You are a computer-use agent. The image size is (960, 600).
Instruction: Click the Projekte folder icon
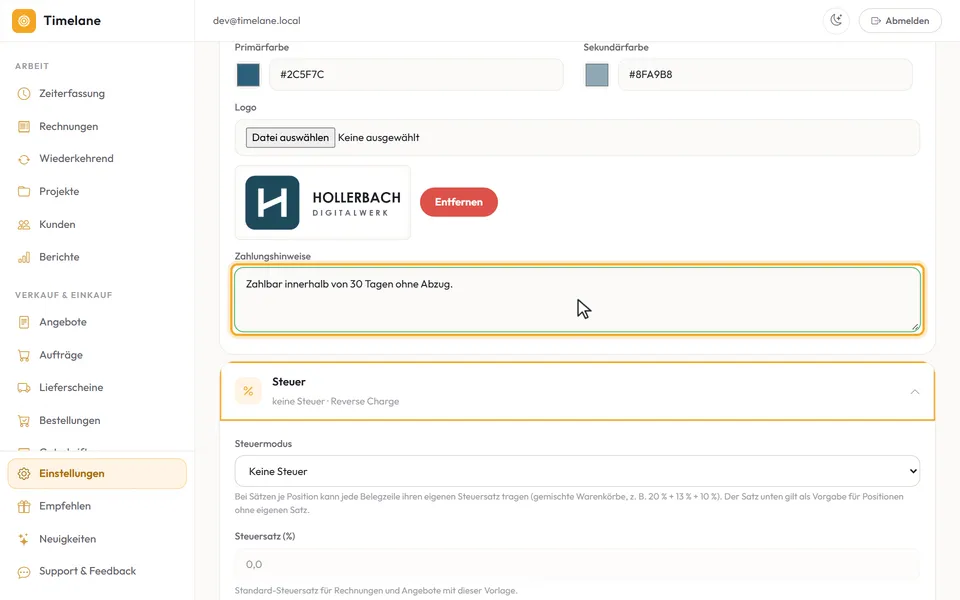pos(24,192)
